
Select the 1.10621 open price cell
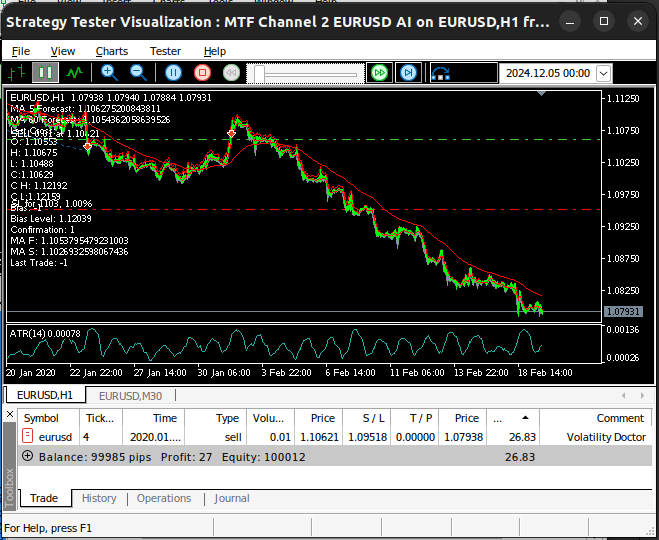[x=319, y=437]
